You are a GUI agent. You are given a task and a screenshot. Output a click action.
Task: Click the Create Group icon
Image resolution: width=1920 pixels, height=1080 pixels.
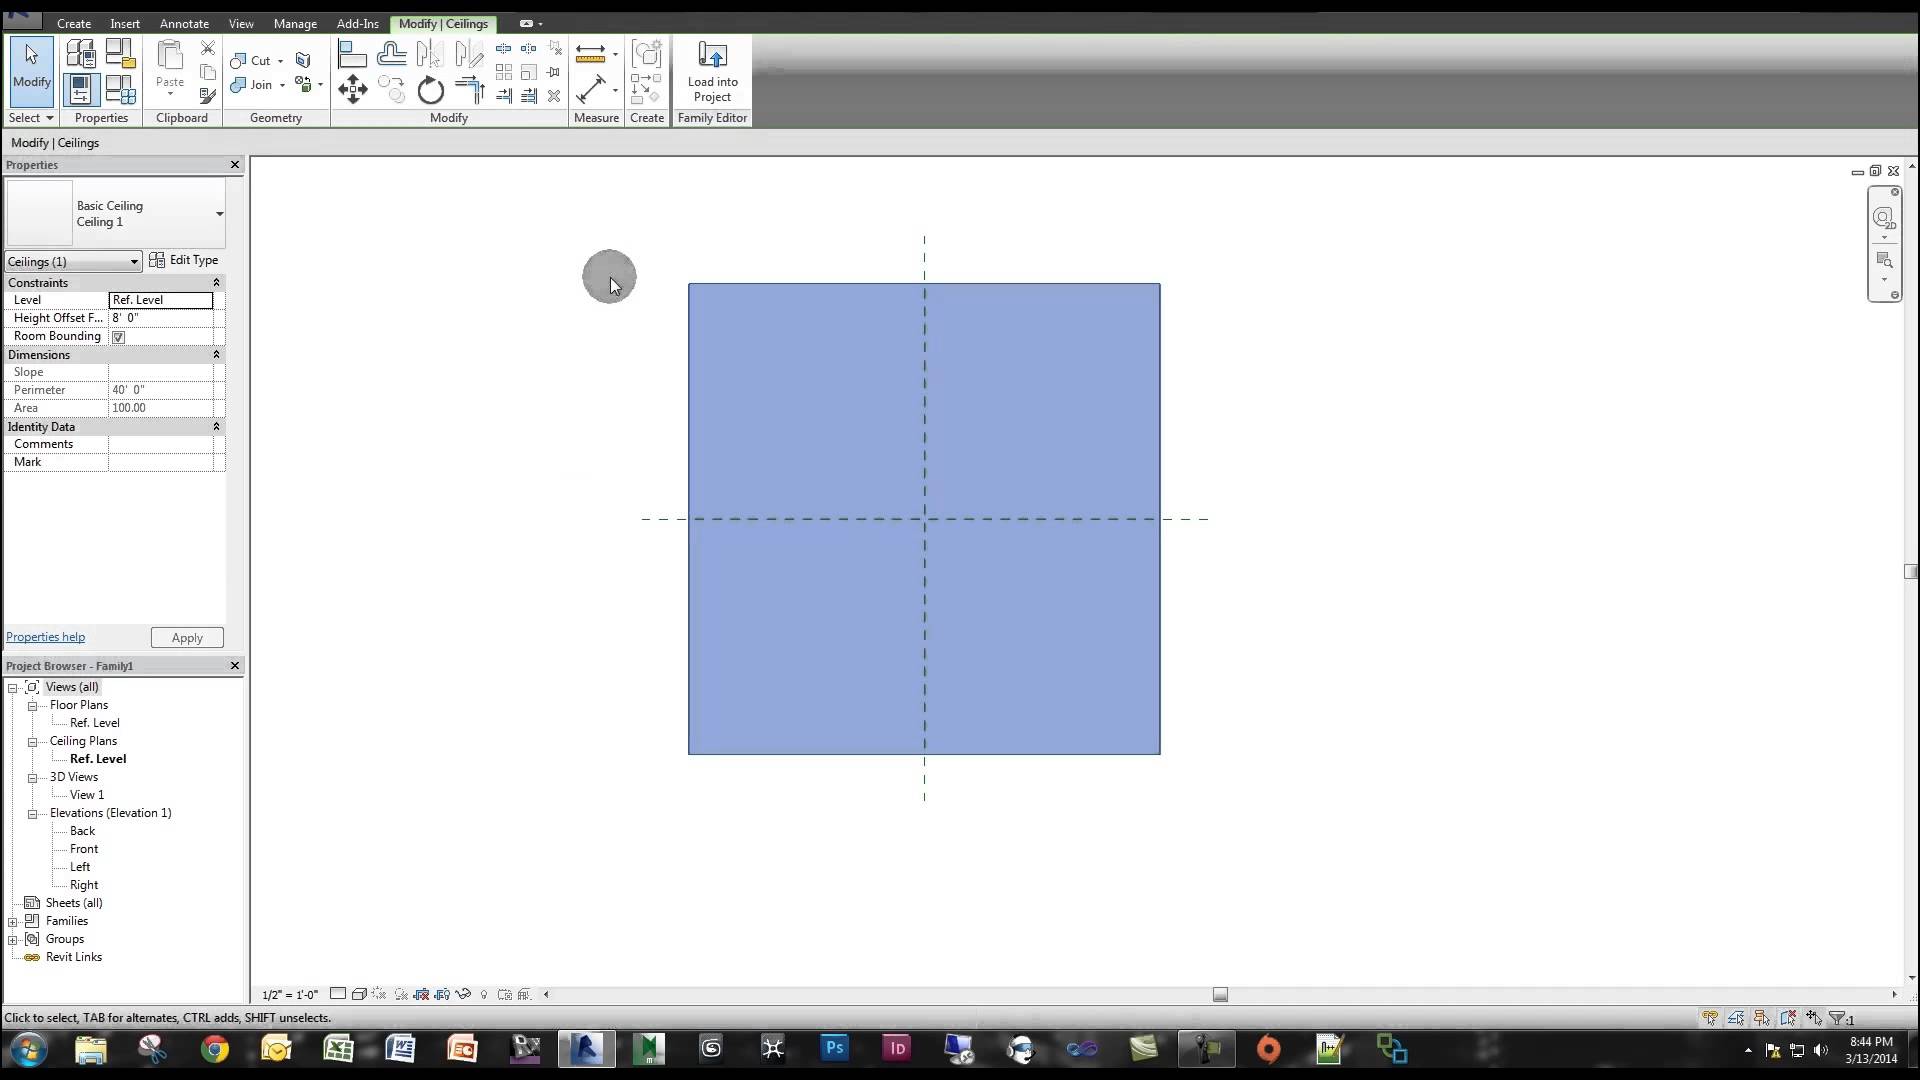[x=647, y=53]
